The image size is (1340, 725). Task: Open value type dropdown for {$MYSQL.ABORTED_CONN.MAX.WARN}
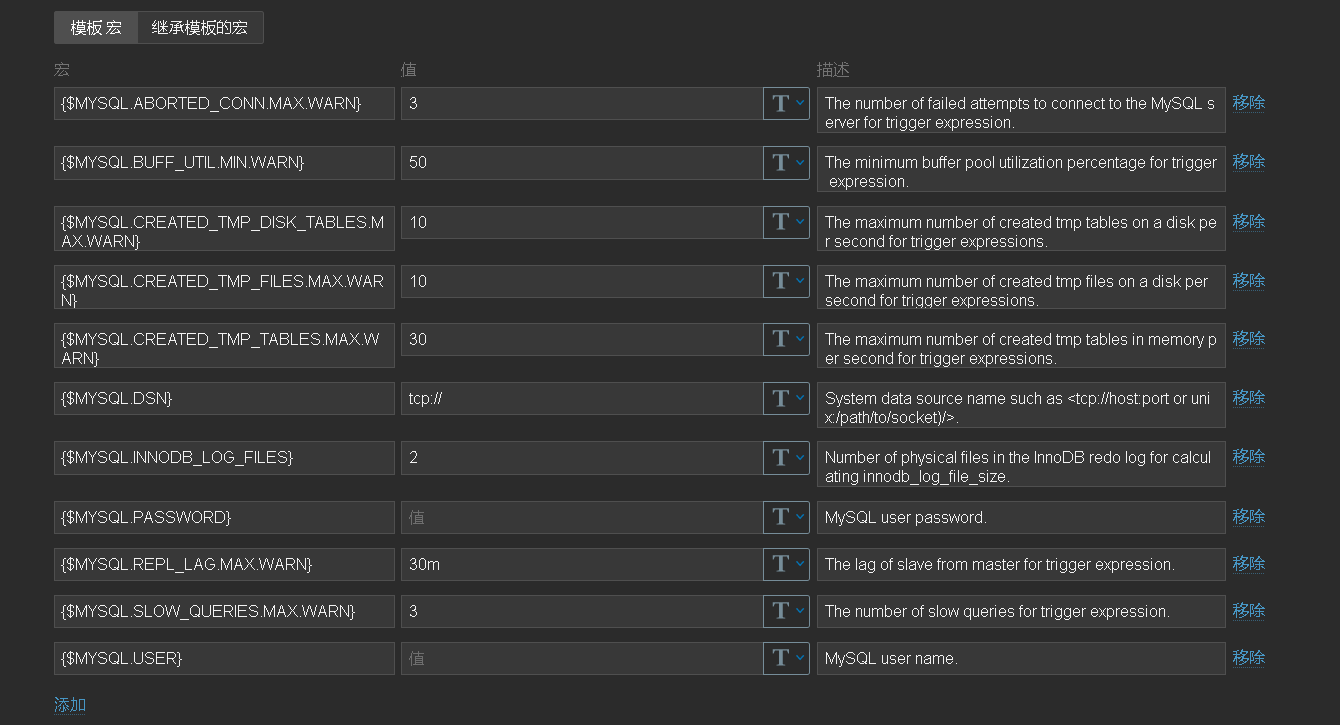786,104
